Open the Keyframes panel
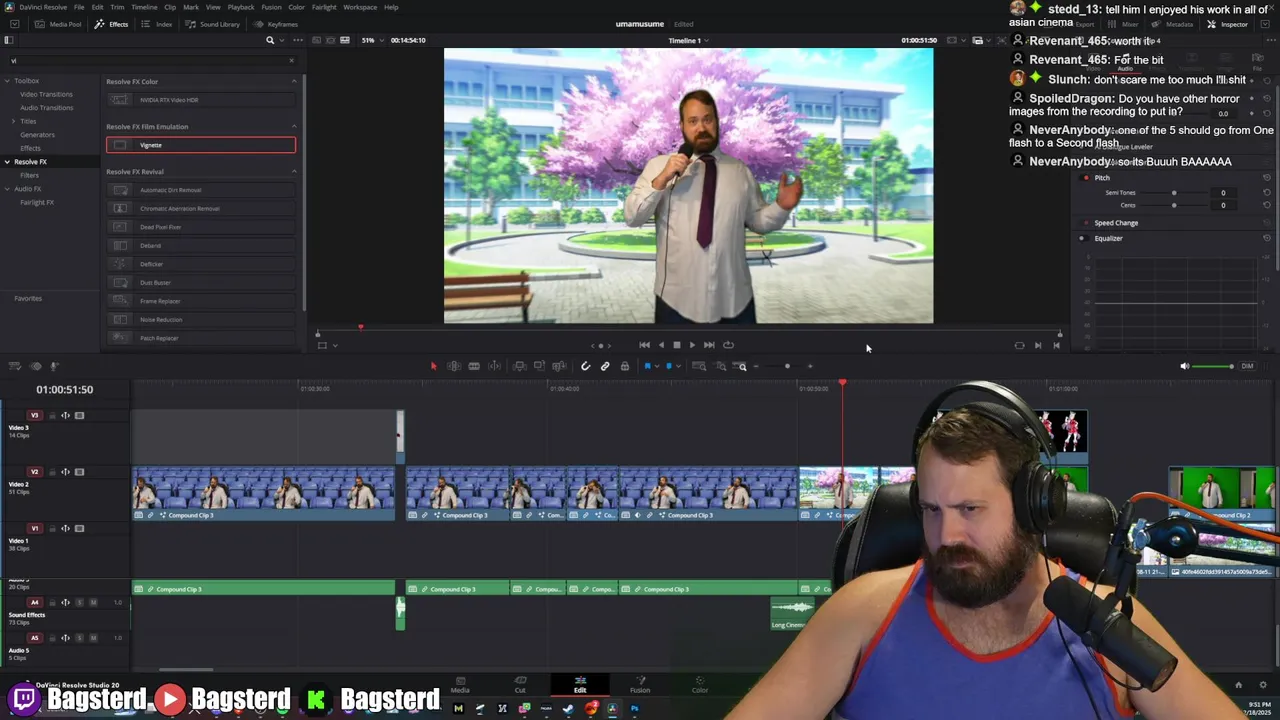Image resolution: width=1280 pixels, height=720 pixels. [276, 24]
